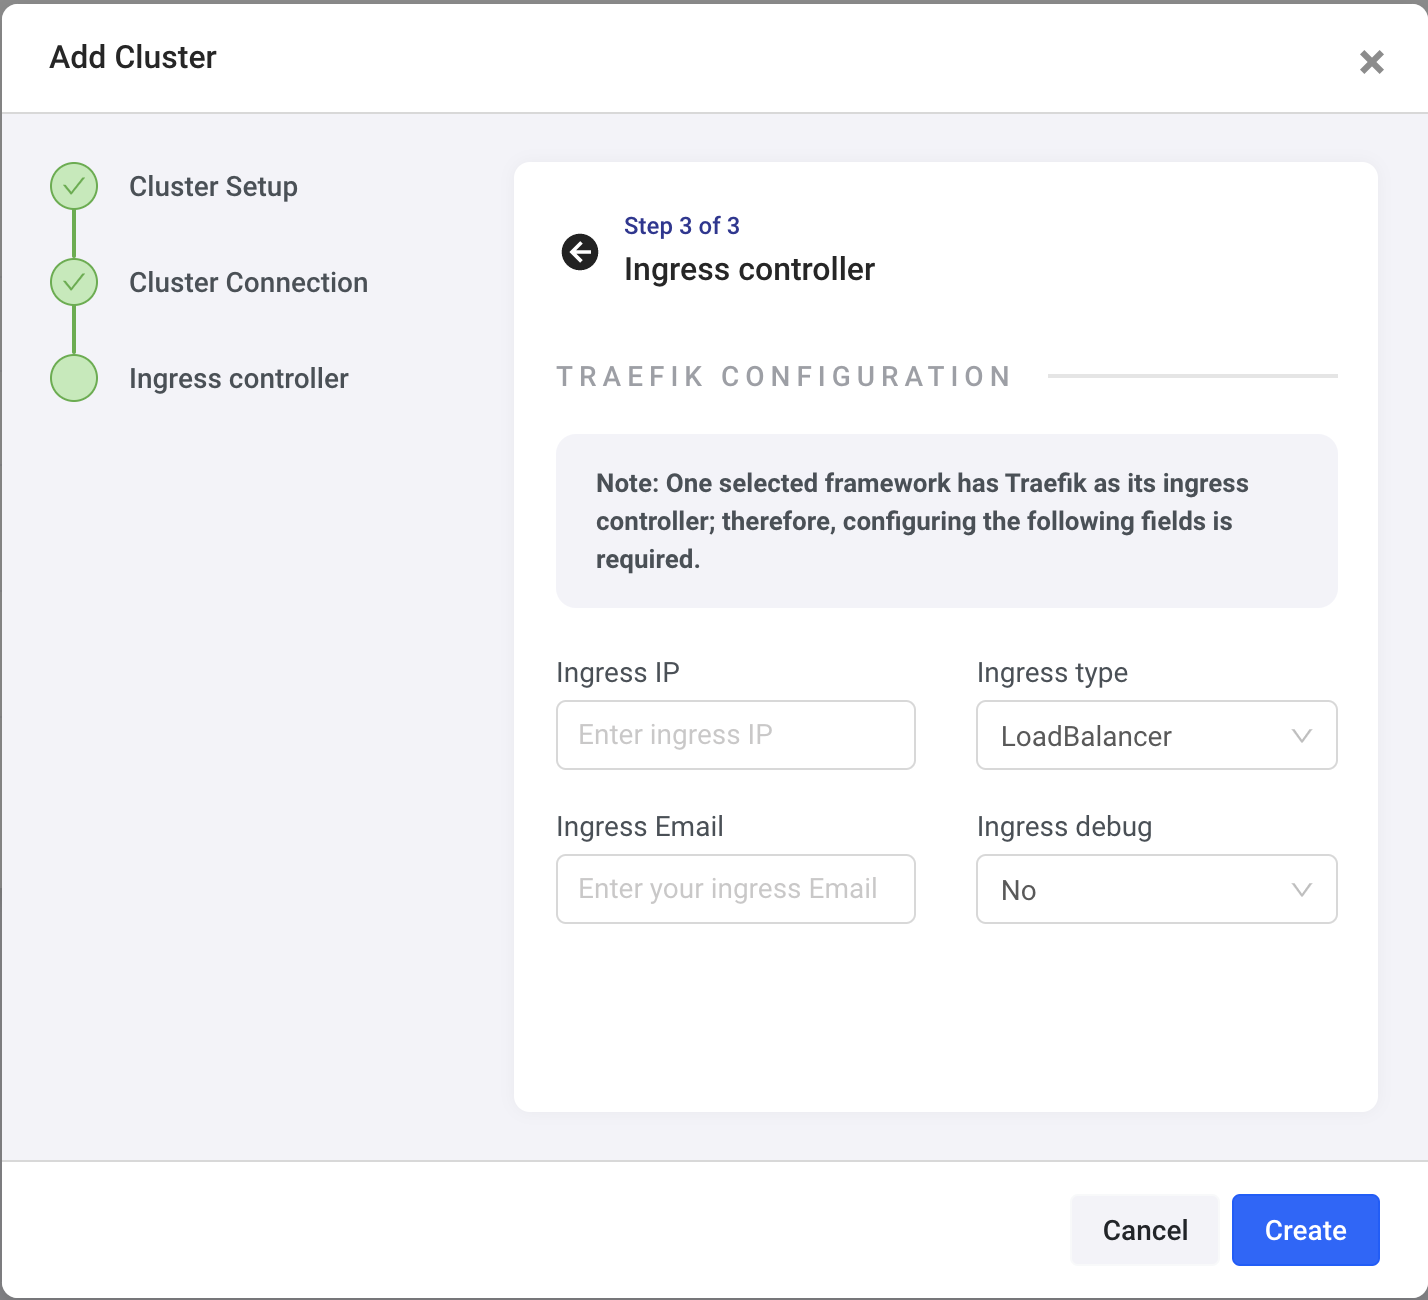
Task: Click the Ingress controller heading
Action: 749,269
